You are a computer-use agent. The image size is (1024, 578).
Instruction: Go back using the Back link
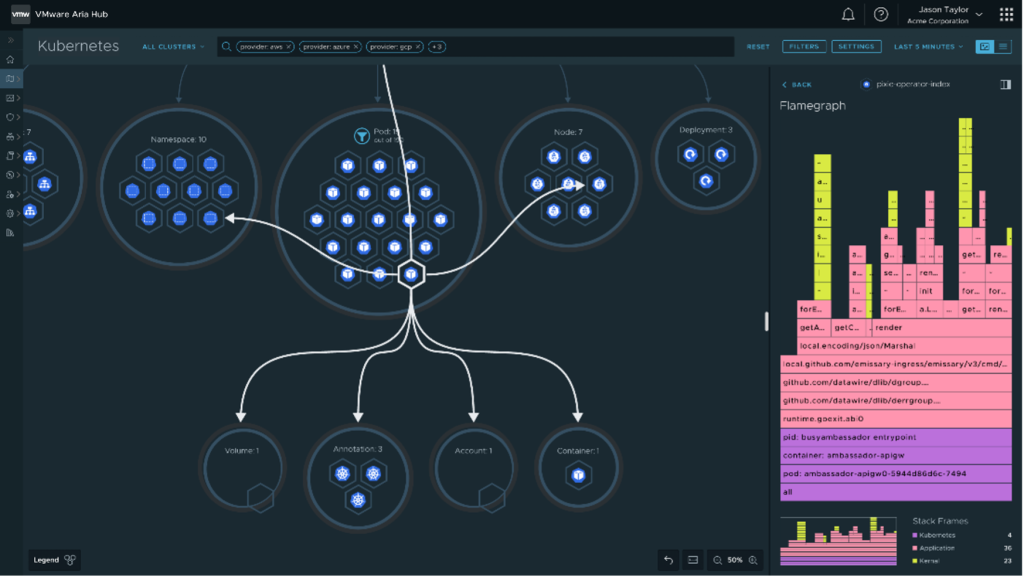pos(796,85)
